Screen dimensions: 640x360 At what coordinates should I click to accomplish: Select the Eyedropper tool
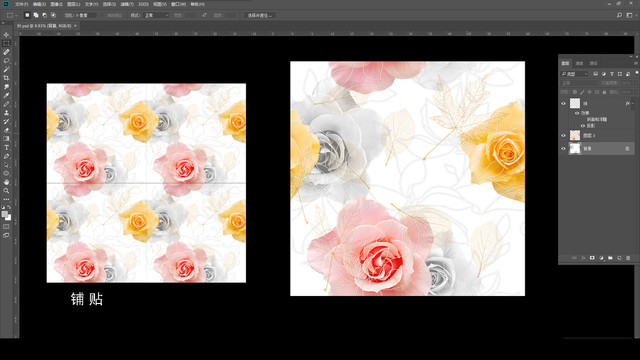(6, 95)
